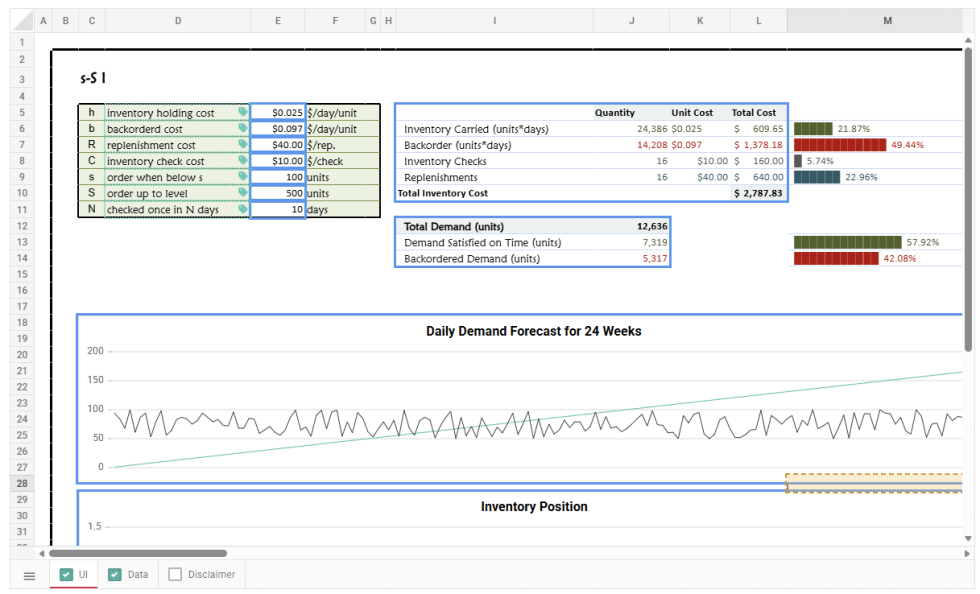Click the blue 22.96% data bar
Screen dimensions: 980x594
click(817, 177)
